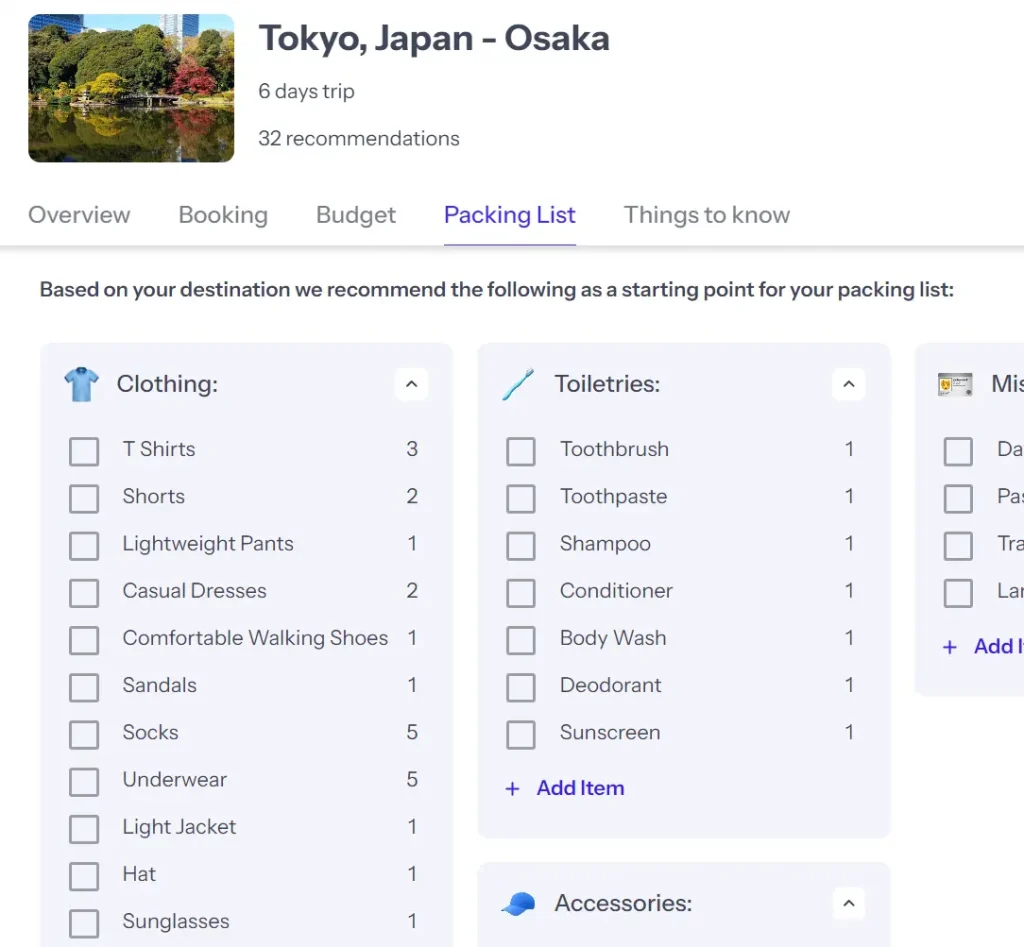Check the T Shirts checkbox
Screen dimensions: 1024x947
[84, 450]
